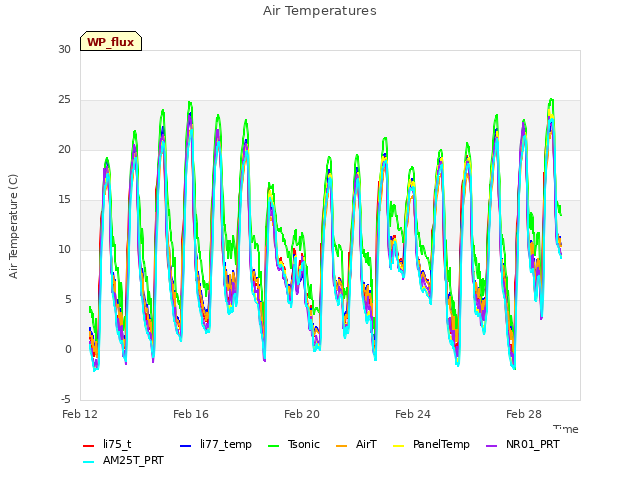The height and width of the screenshot is (480, 640).
Task: Click the y-axis value 20
Action: coord(64,150)
